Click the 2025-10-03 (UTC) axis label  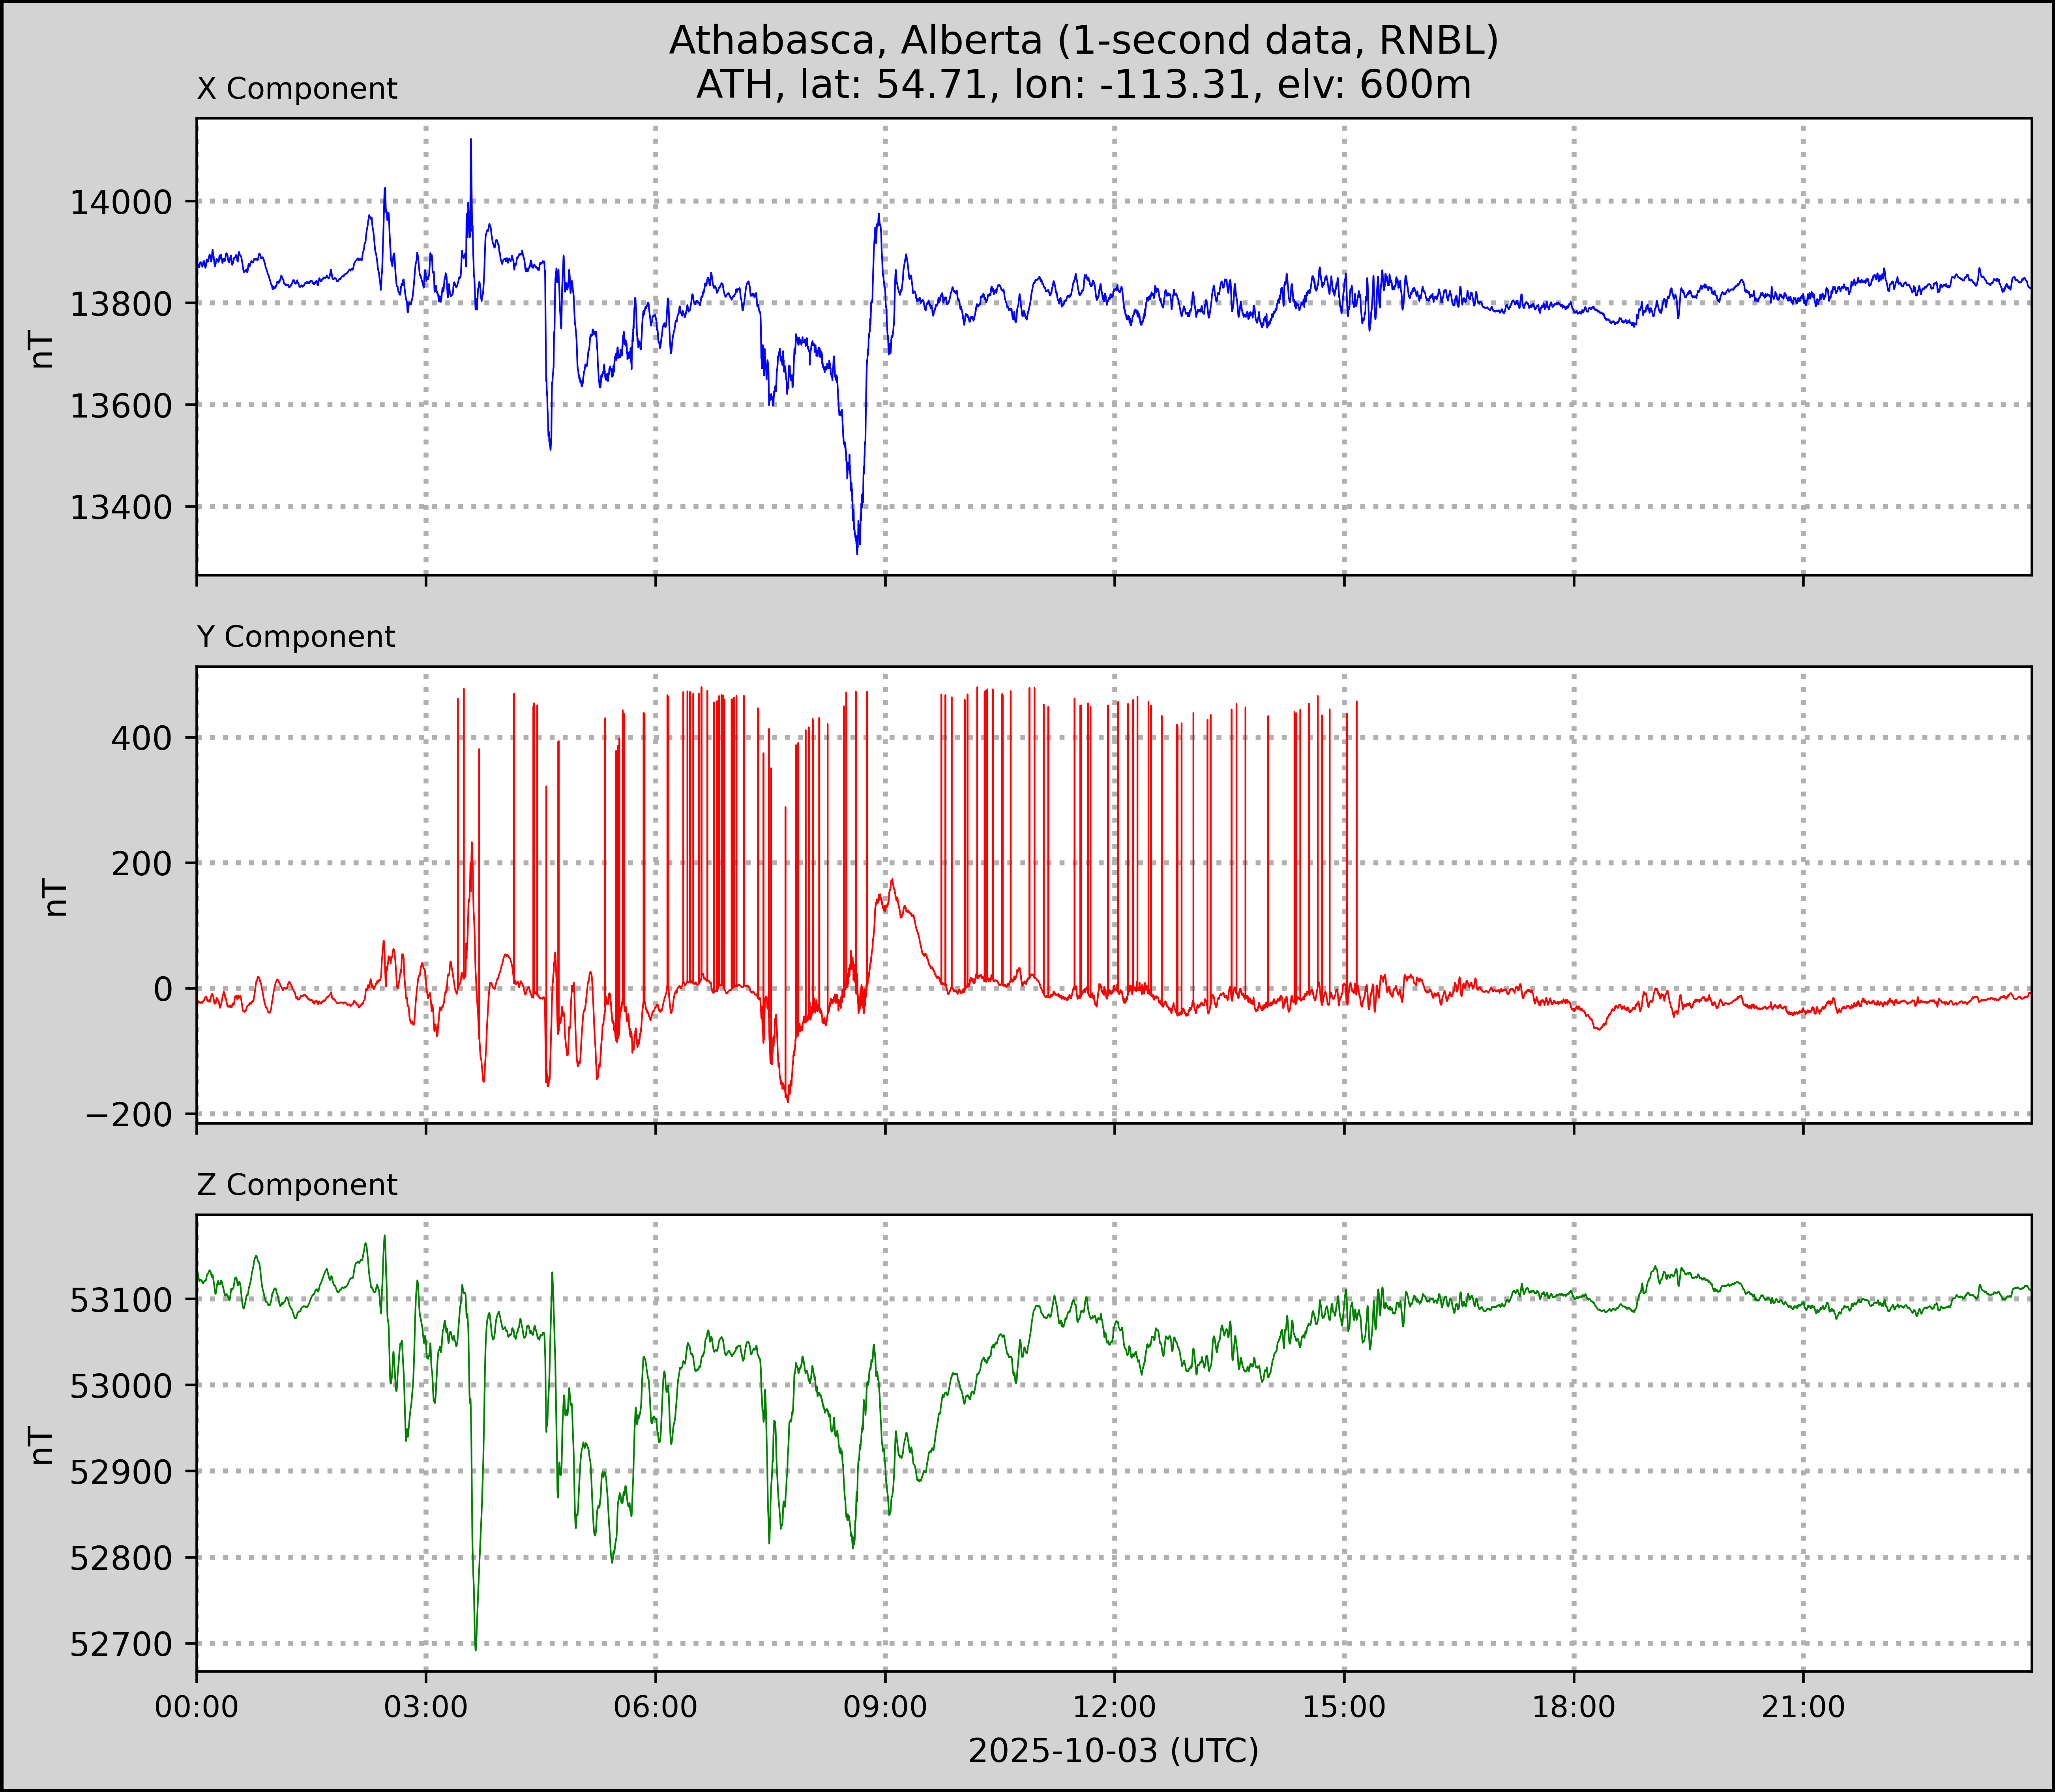(1113, 1751)
